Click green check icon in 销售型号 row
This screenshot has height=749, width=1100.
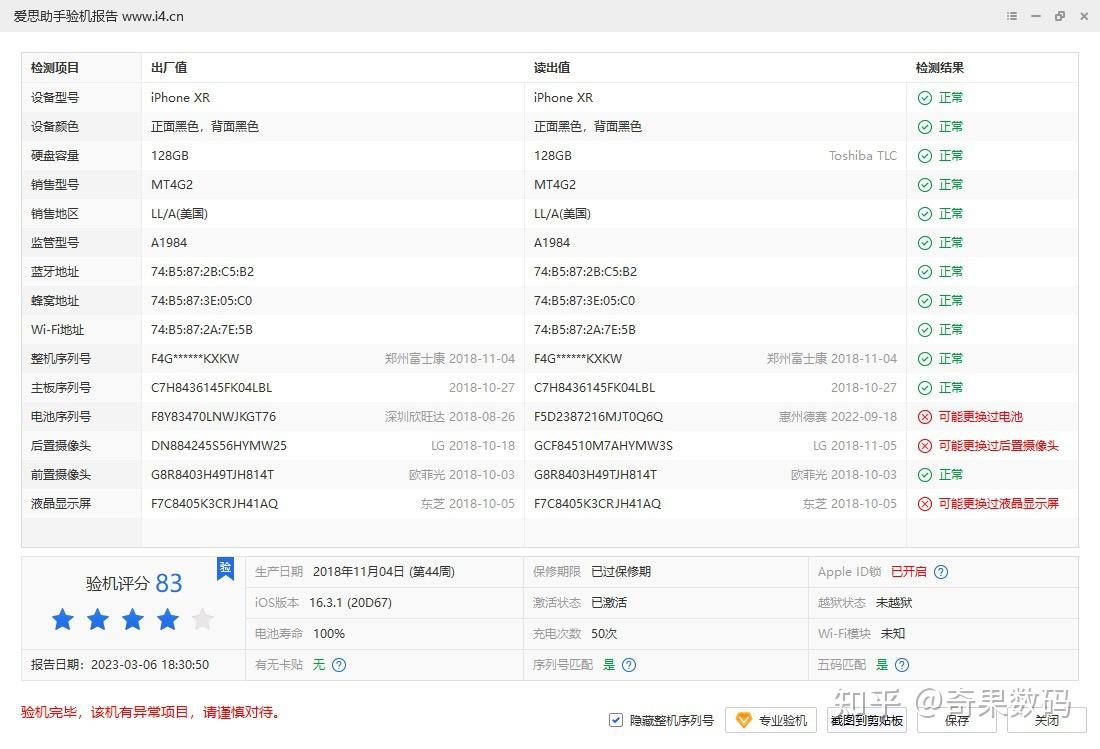(x=925, y=184)
